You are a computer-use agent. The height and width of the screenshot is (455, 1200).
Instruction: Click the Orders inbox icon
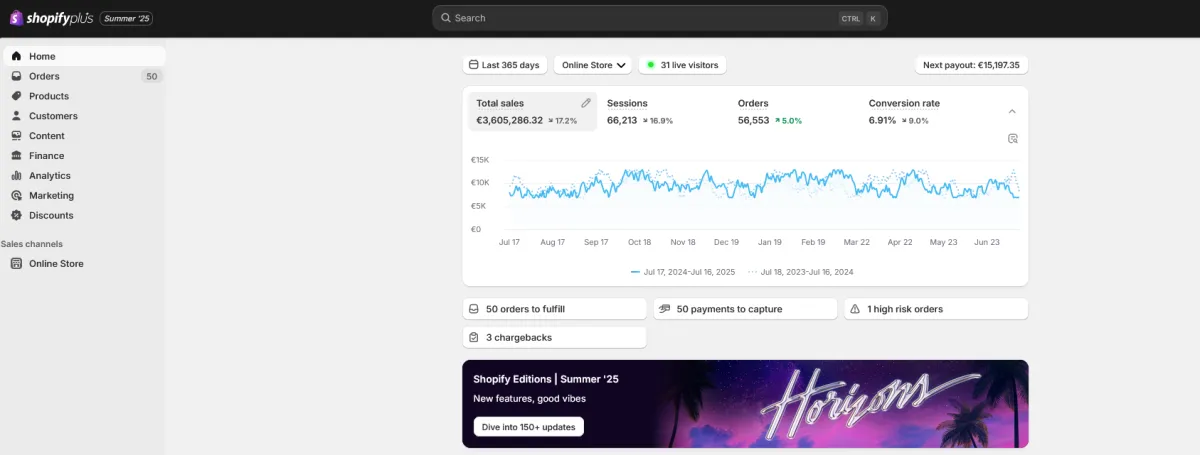click(16, 76)
